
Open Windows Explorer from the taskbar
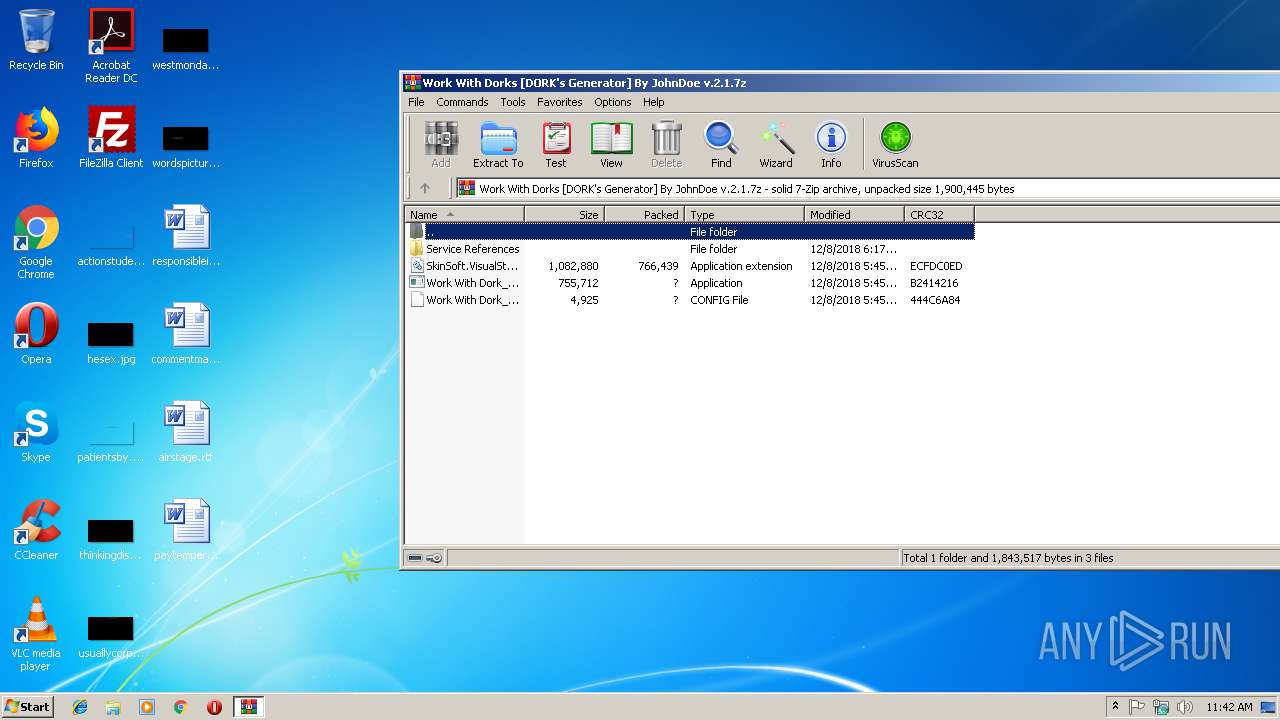click(113, 707)
